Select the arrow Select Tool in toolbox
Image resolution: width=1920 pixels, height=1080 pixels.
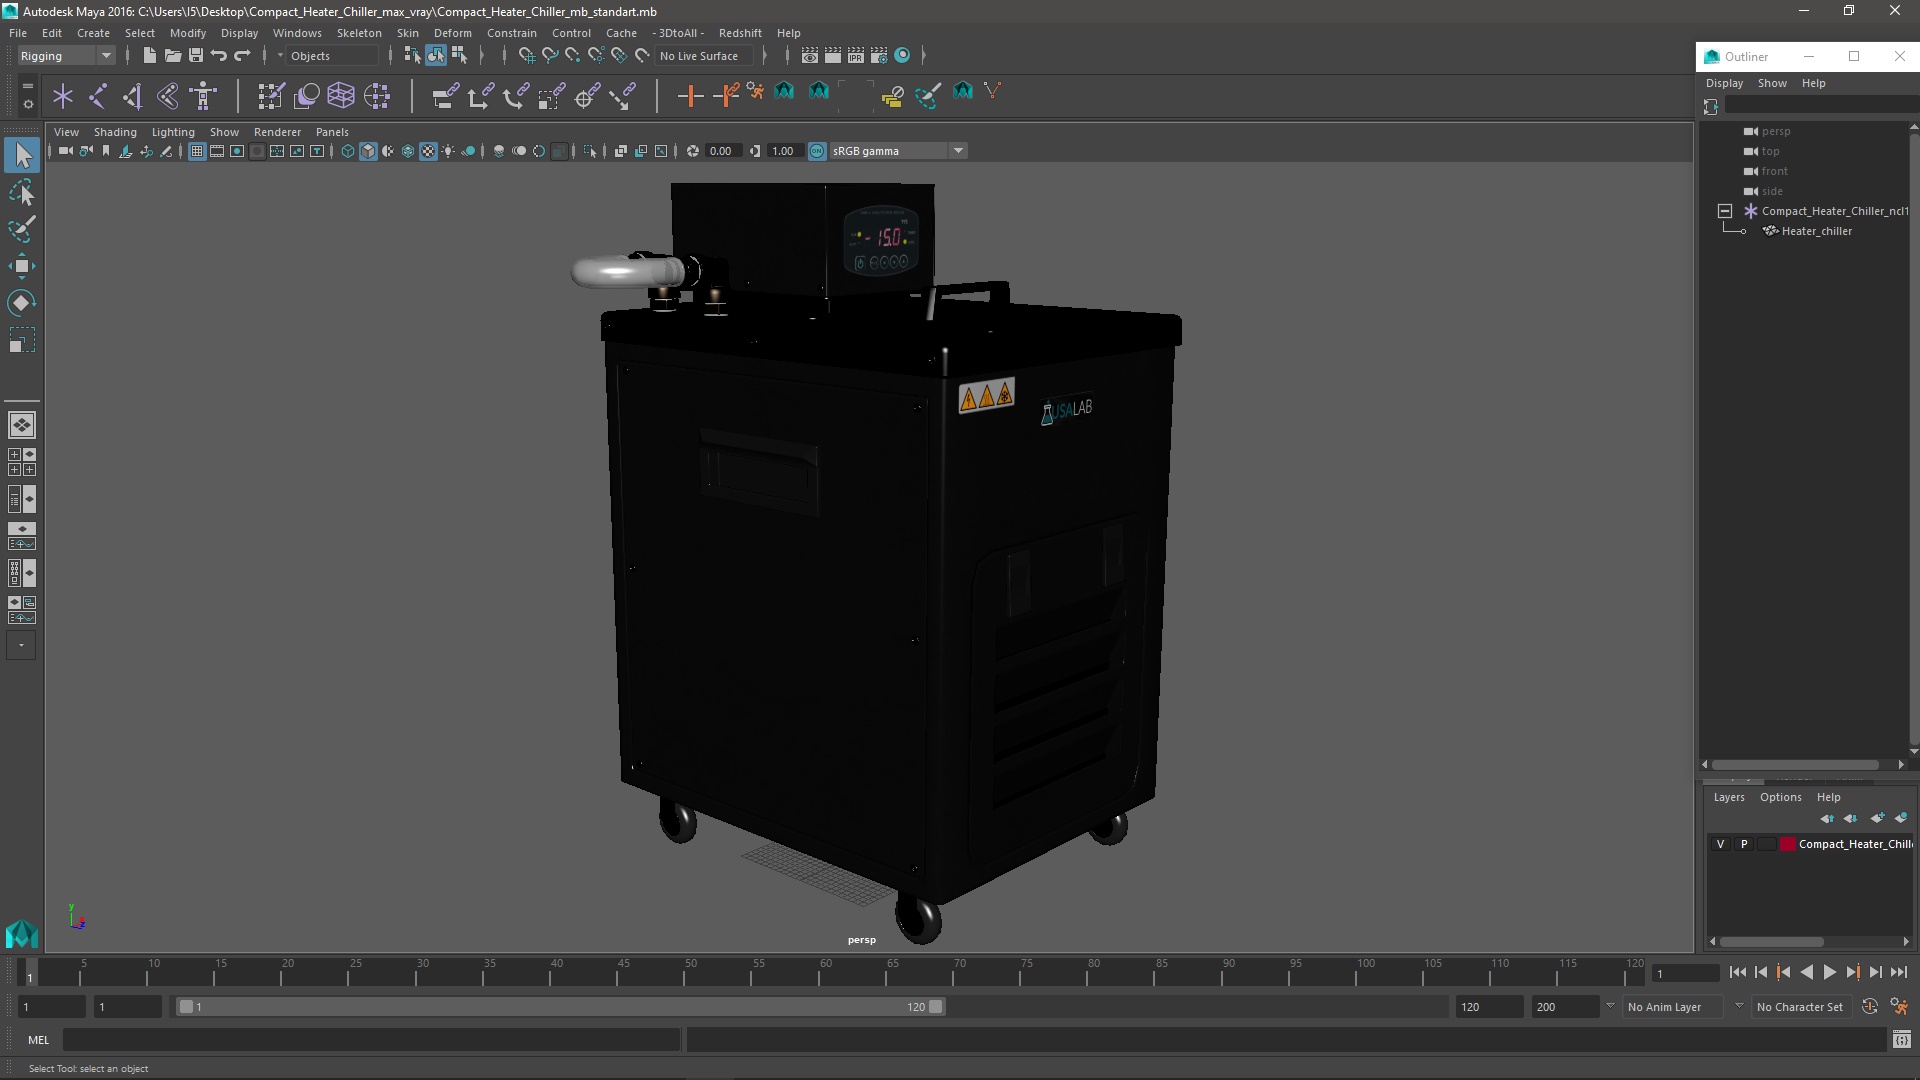point(22,155)
